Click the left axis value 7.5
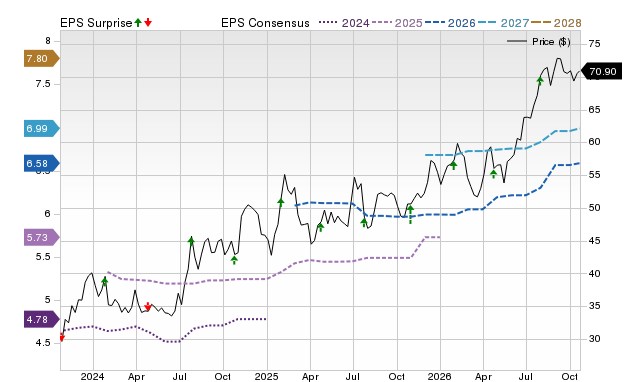Viewport: 640px width, 382px height. pos(43,84)
